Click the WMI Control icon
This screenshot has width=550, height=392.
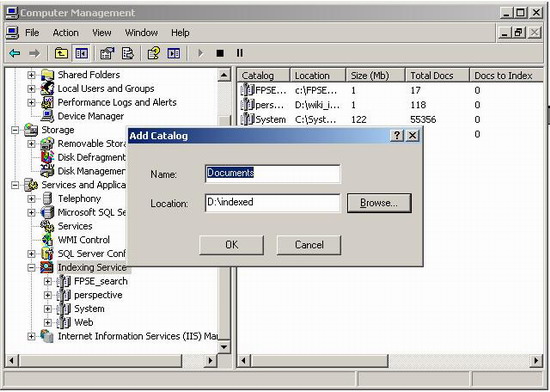(47, 240)
